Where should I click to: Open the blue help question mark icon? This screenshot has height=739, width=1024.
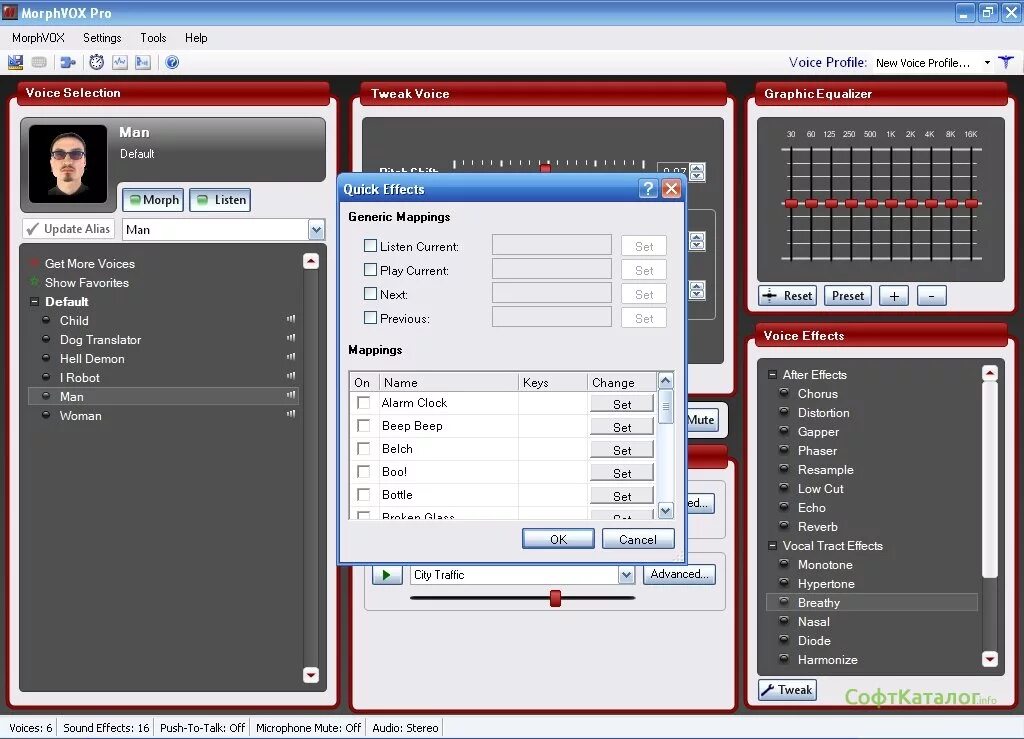pyautogui.click(x=172, y=63)
